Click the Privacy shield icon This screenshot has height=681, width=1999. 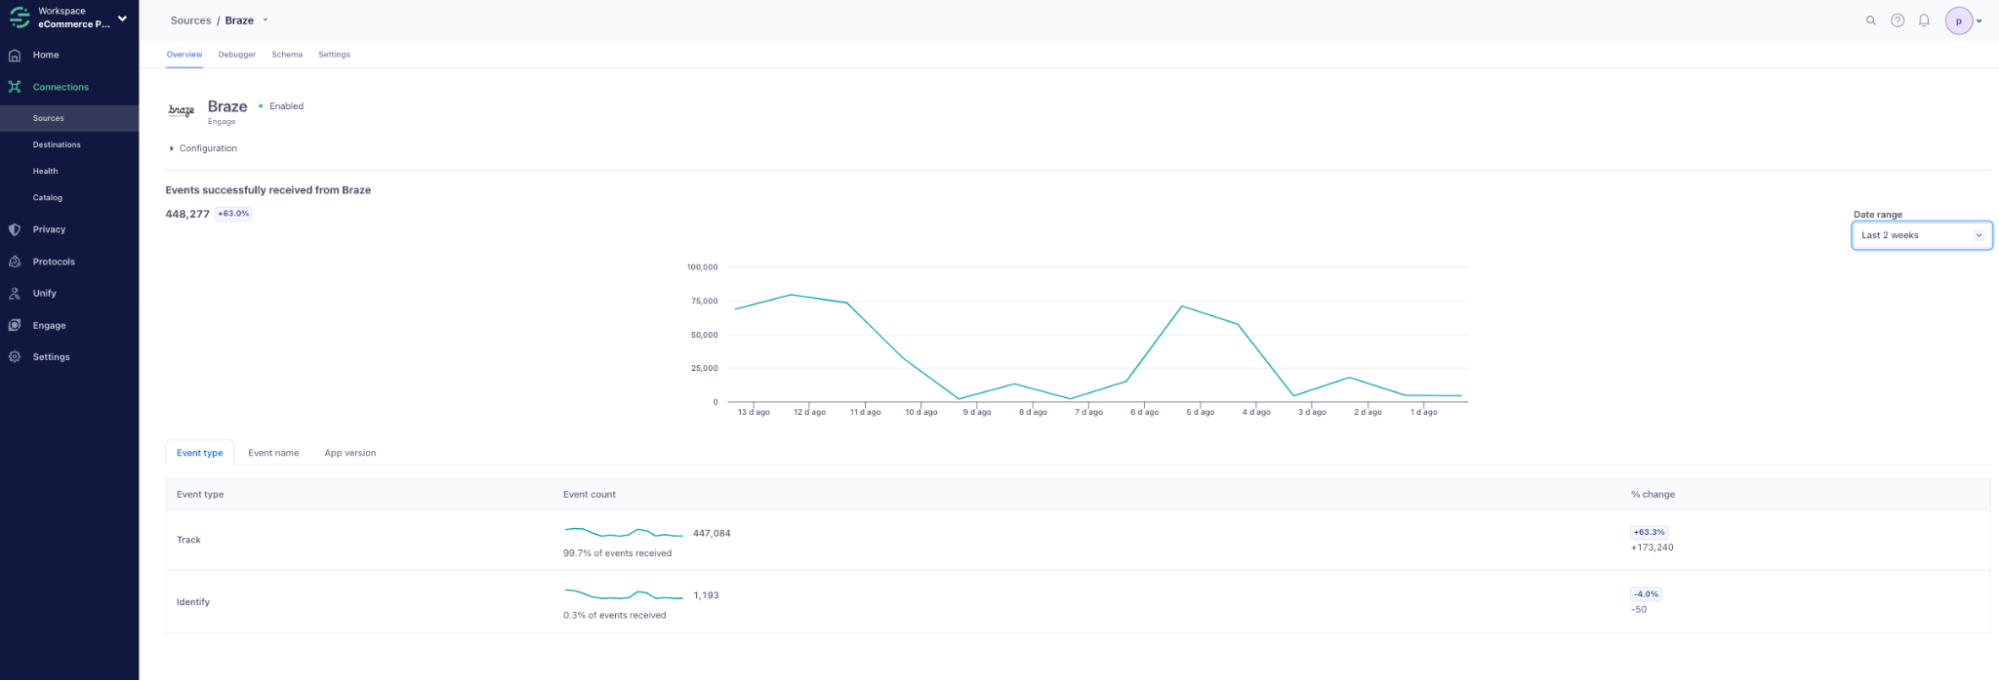tap(14, 229)
